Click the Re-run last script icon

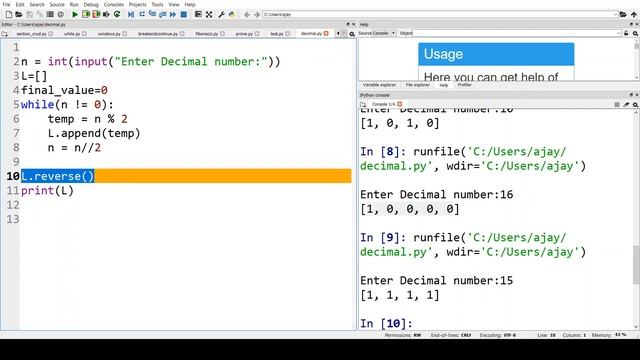pyautogui.click(x=117, y=14)
